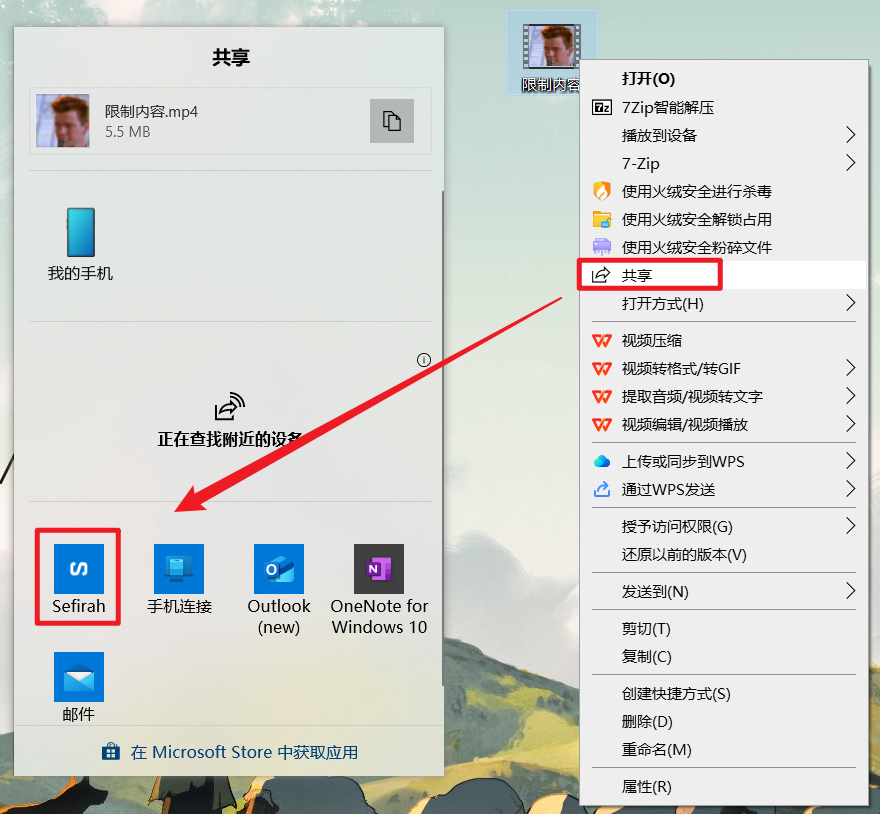Choose 创建快捷方式(S)
Image resolution: width=880 pixels, height=814 pixels.
point(723,694)
